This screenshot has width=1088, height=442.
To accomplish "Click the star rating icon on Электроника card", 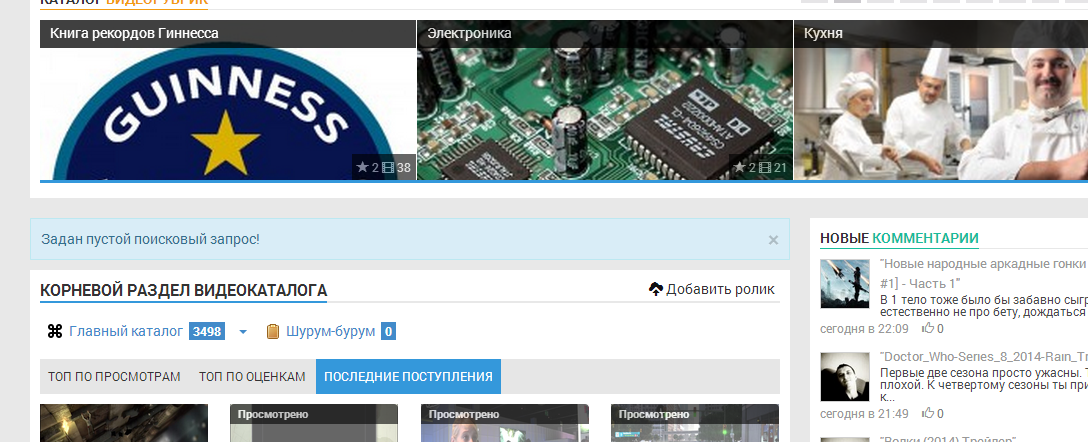I will pyautogui.click(x=739, y=167).
